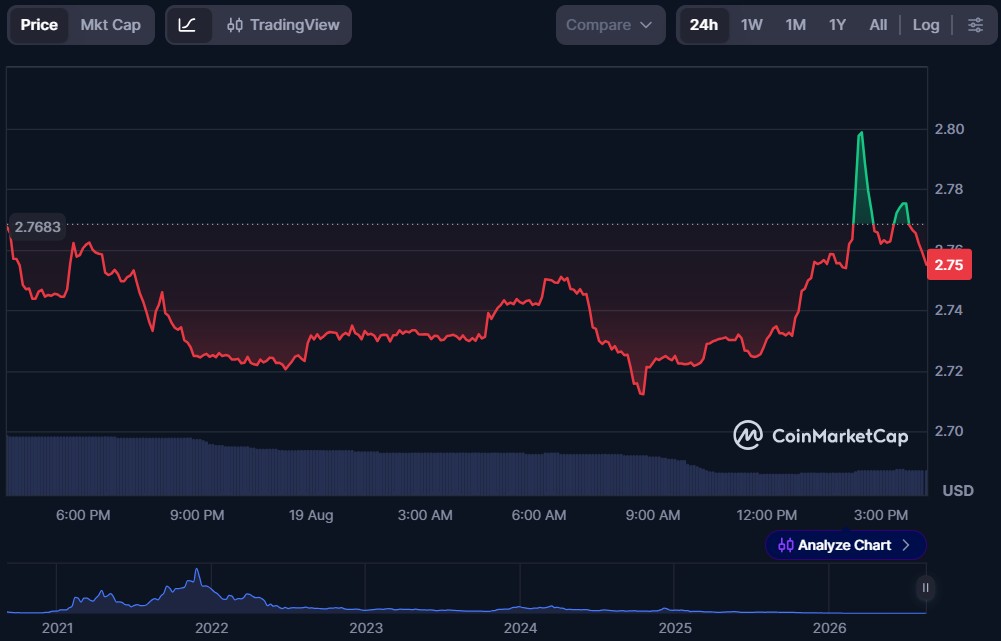Select the 1W time range

[751, 25]
